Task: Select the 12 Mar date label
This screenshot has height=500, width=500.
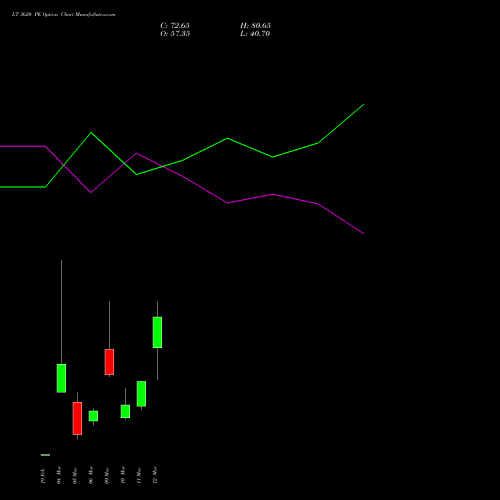Action: [155, 475]
